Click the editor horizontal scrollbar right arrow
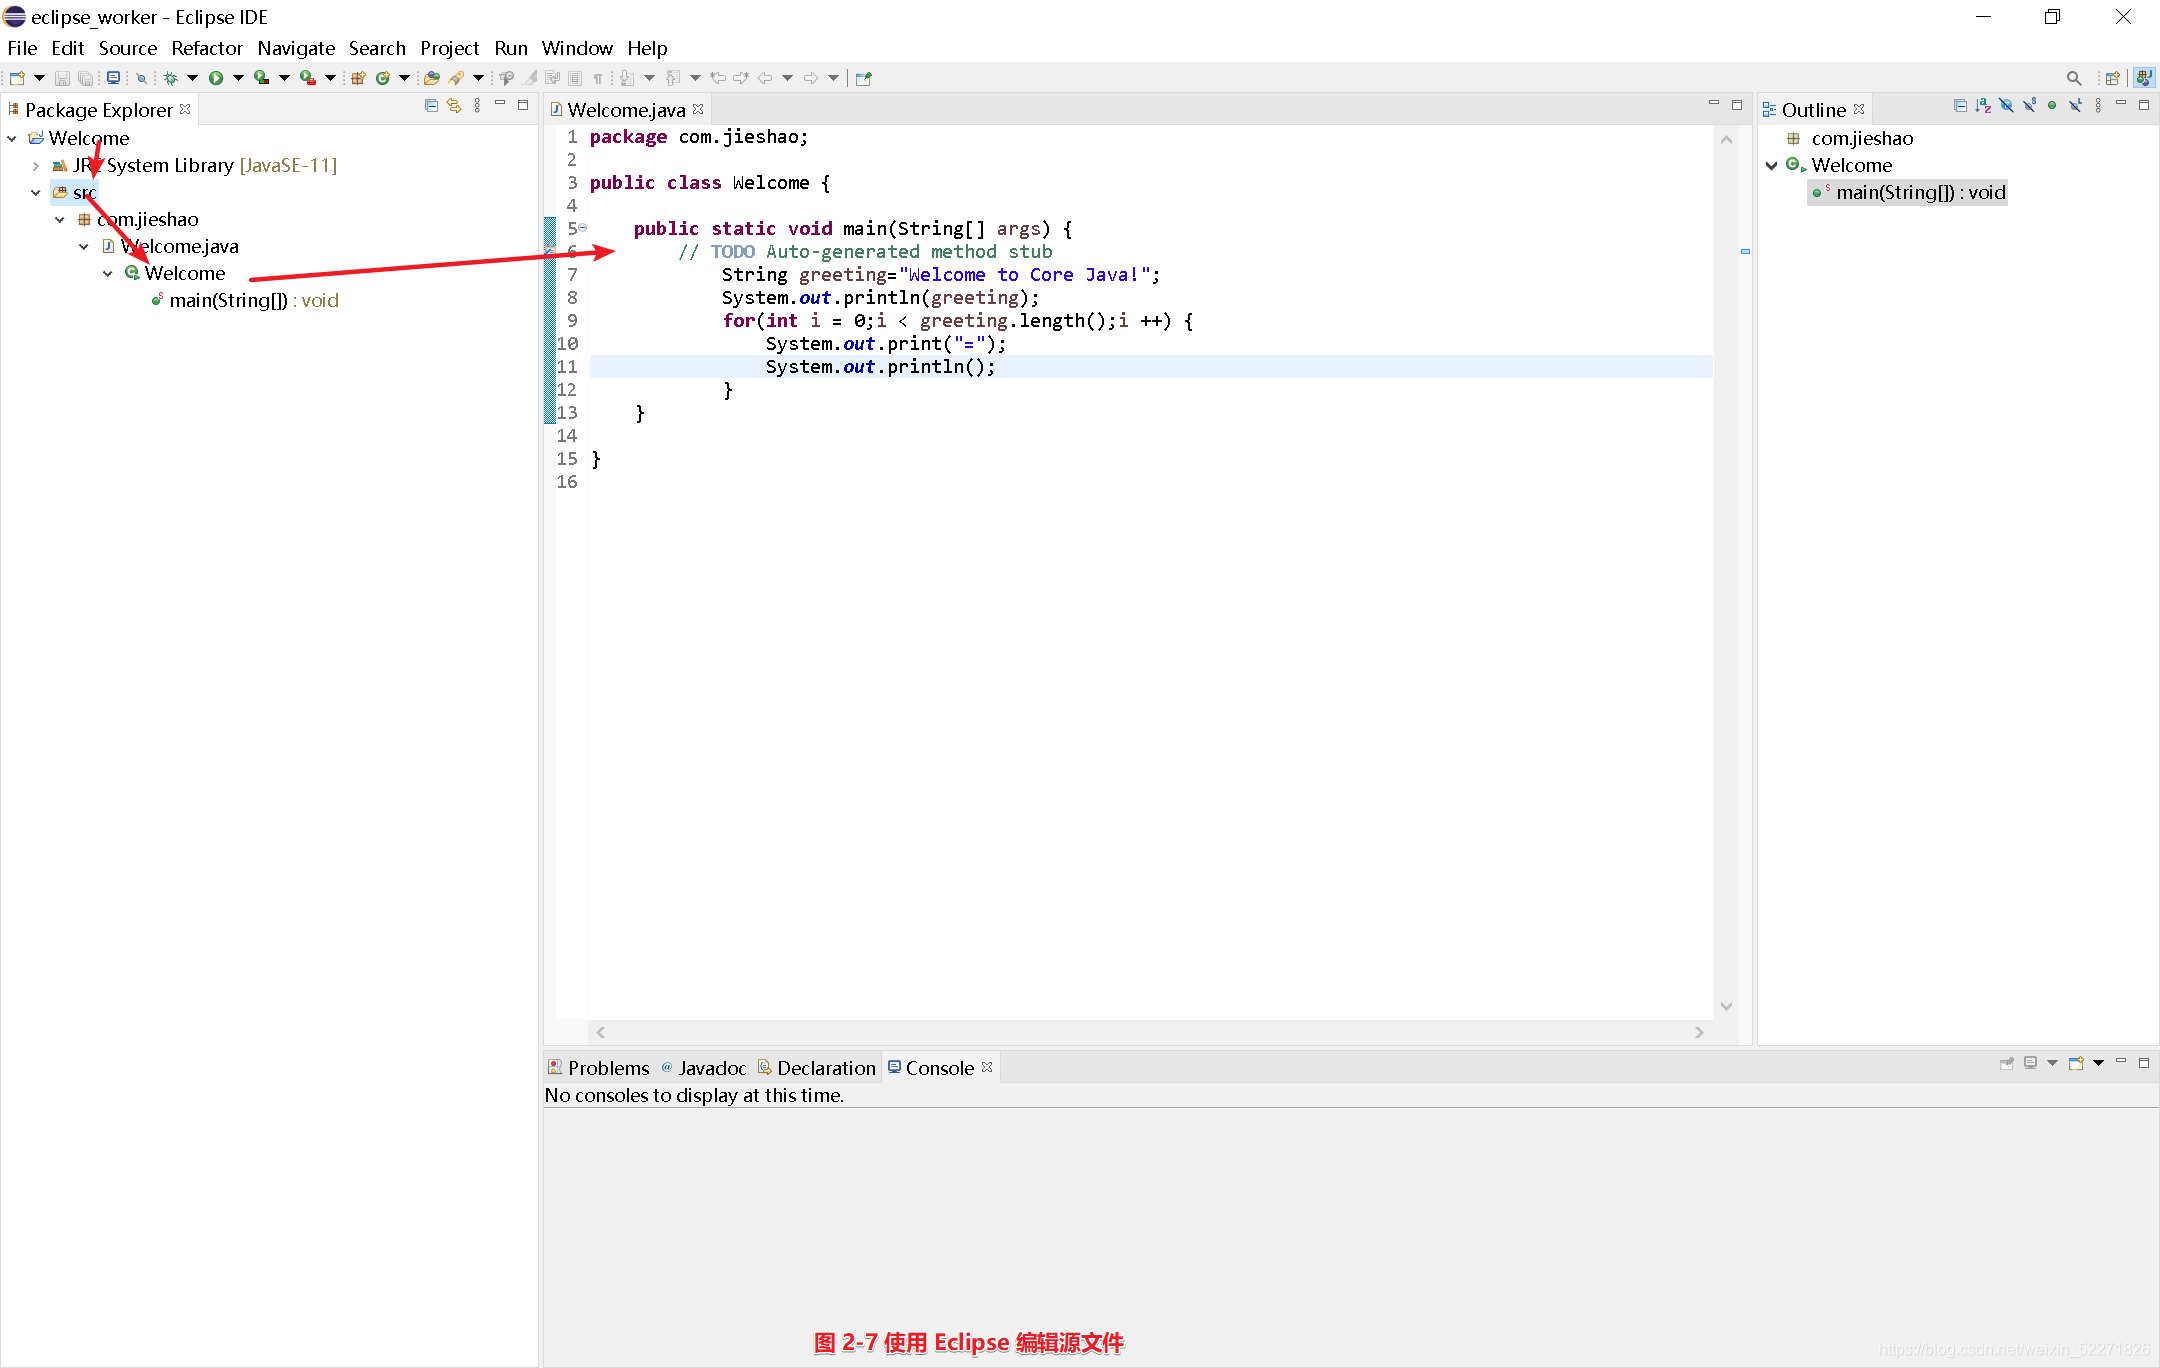Image resolution: width=2160 pixels, height=1368 pixels. pyautogui.click(x=1699, y=1032)
